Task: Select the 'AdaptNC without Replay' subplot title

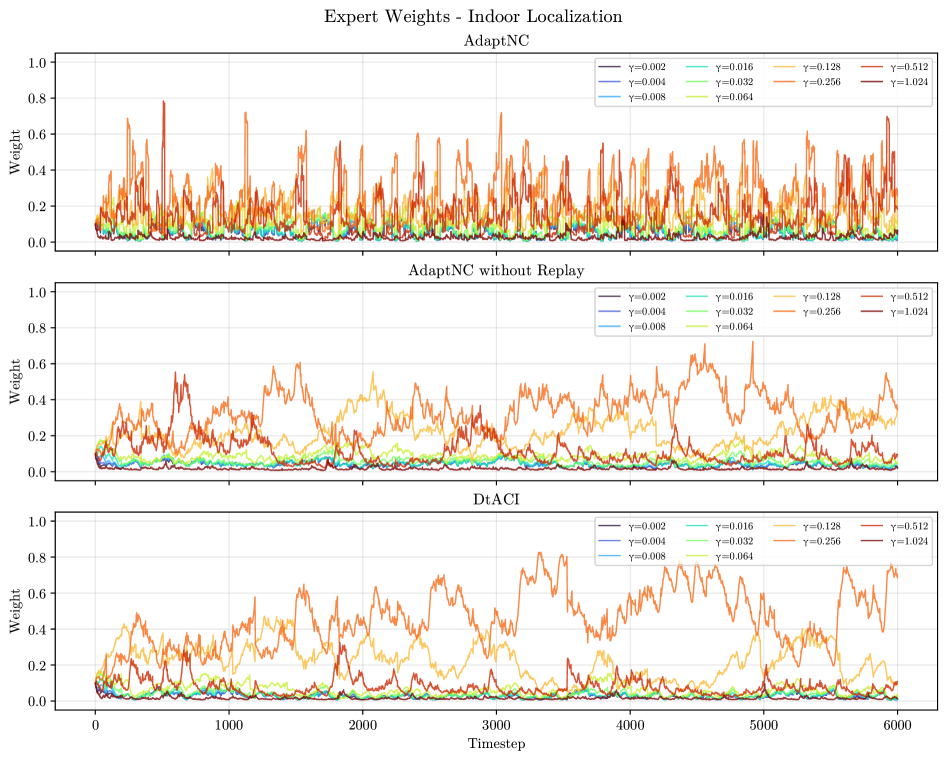Action: click(496, 271)
